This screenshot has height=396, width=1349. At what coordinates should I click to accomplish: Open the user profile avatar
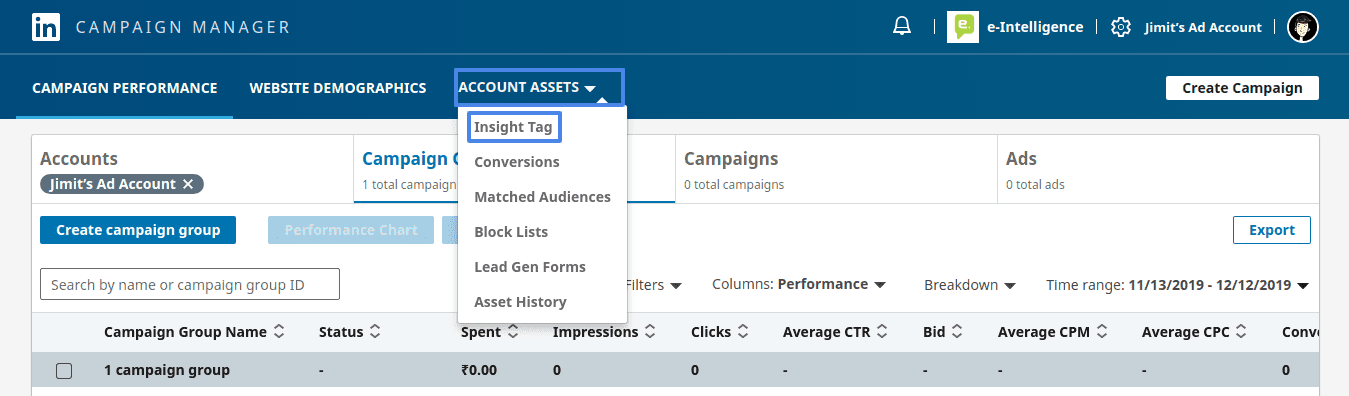[1303, 27]
